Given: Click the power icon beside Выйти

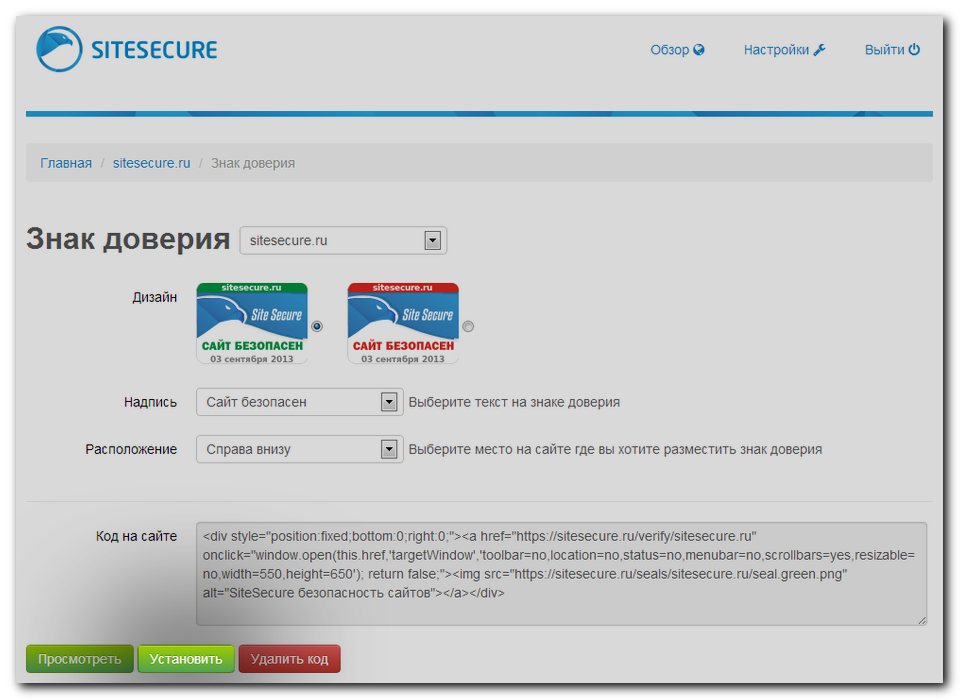Looking at the screenshot, I should click(x=914, y=49).
